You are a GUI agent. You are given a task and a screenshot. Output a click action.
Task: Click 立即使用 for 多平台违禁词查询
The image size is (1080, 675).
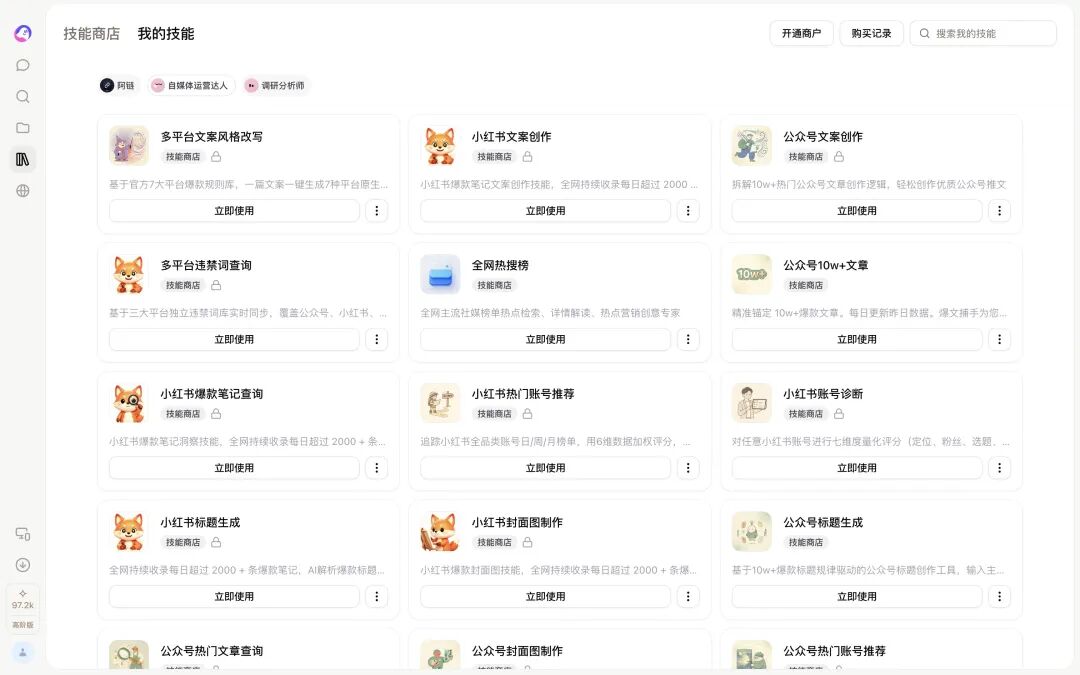pyautogui.click(x=234, y=339)
